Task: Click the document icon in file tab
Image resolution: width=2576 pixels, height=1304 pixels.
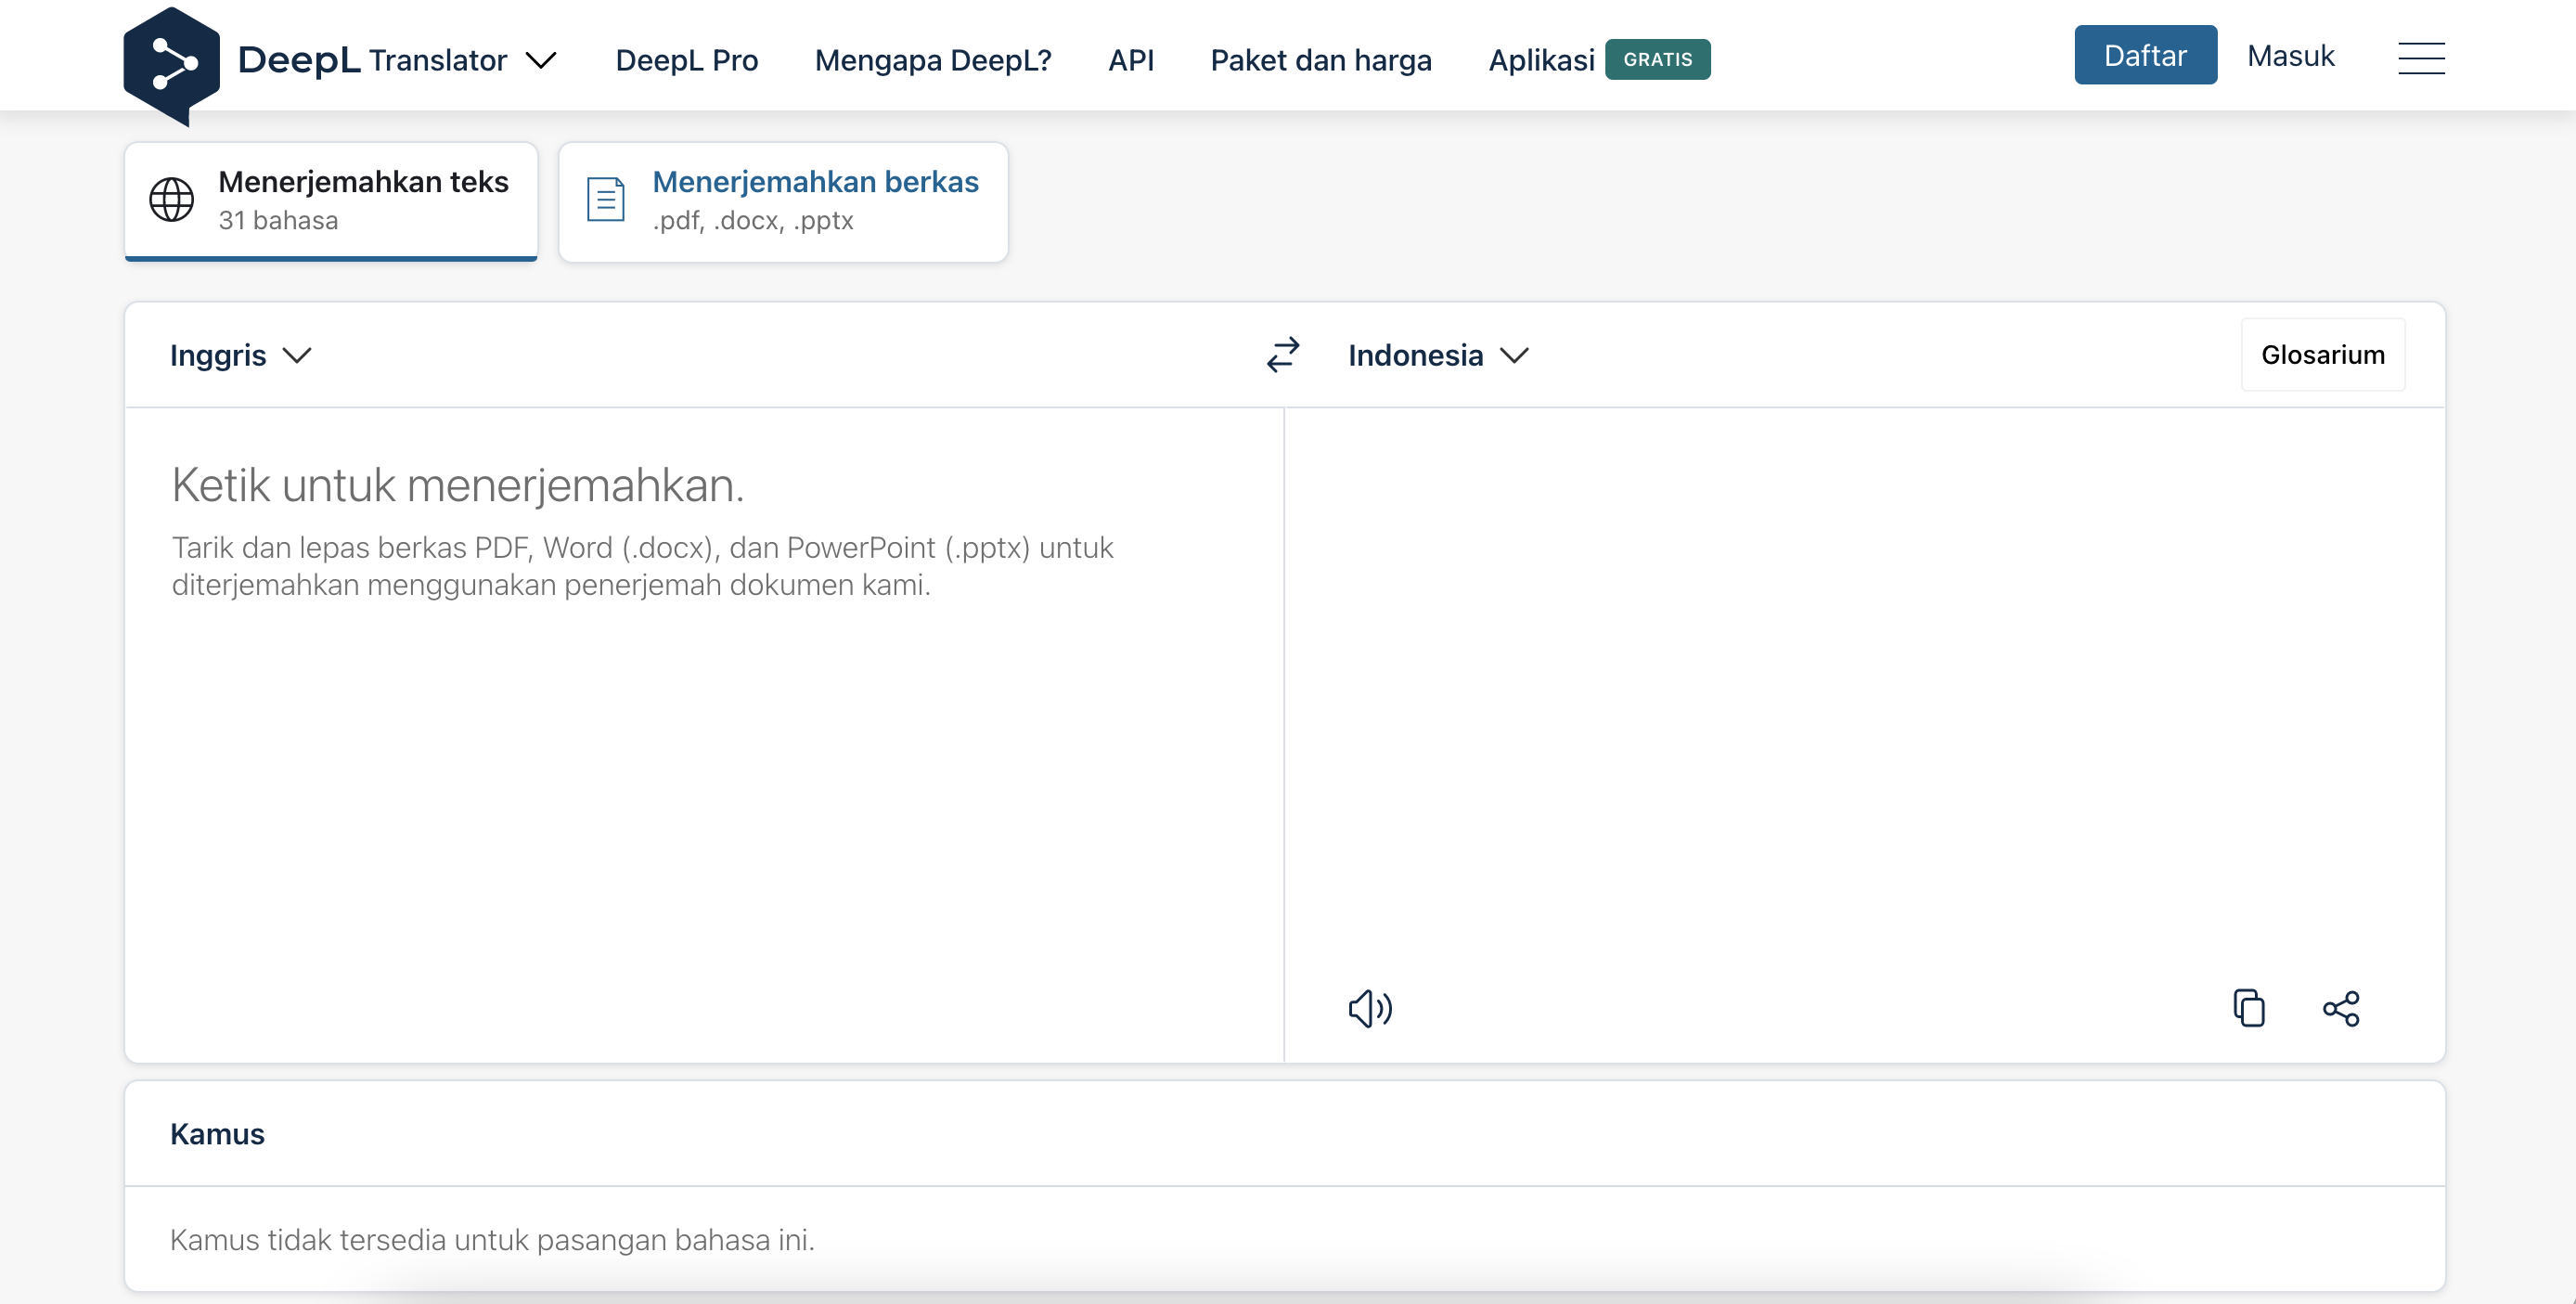Action: pos(605,200)
